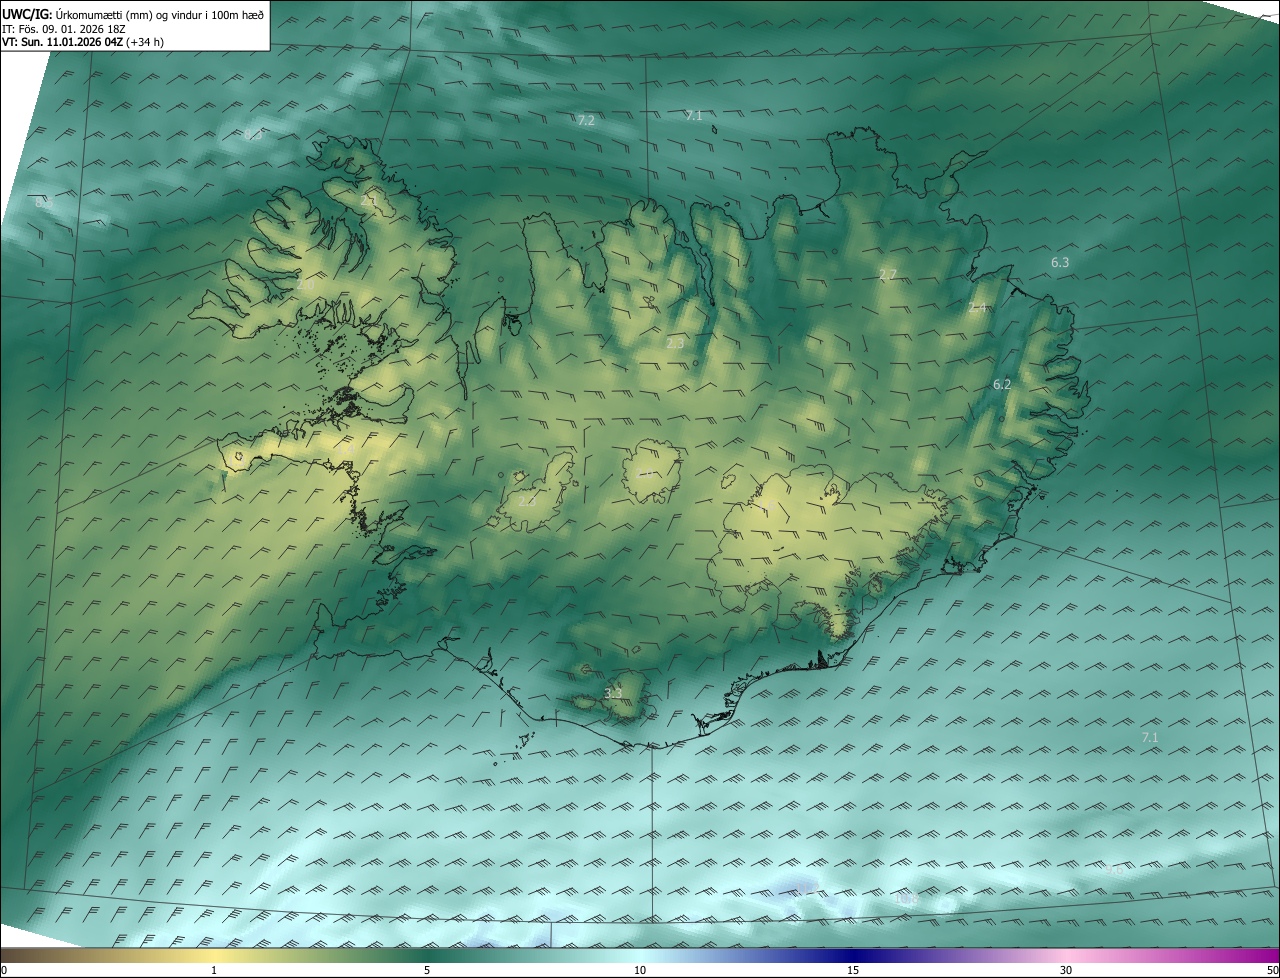Screen dimensions: 1280x978
Task: Click the 2.4 value in eastern Iceland
Action: coord(977,307)
